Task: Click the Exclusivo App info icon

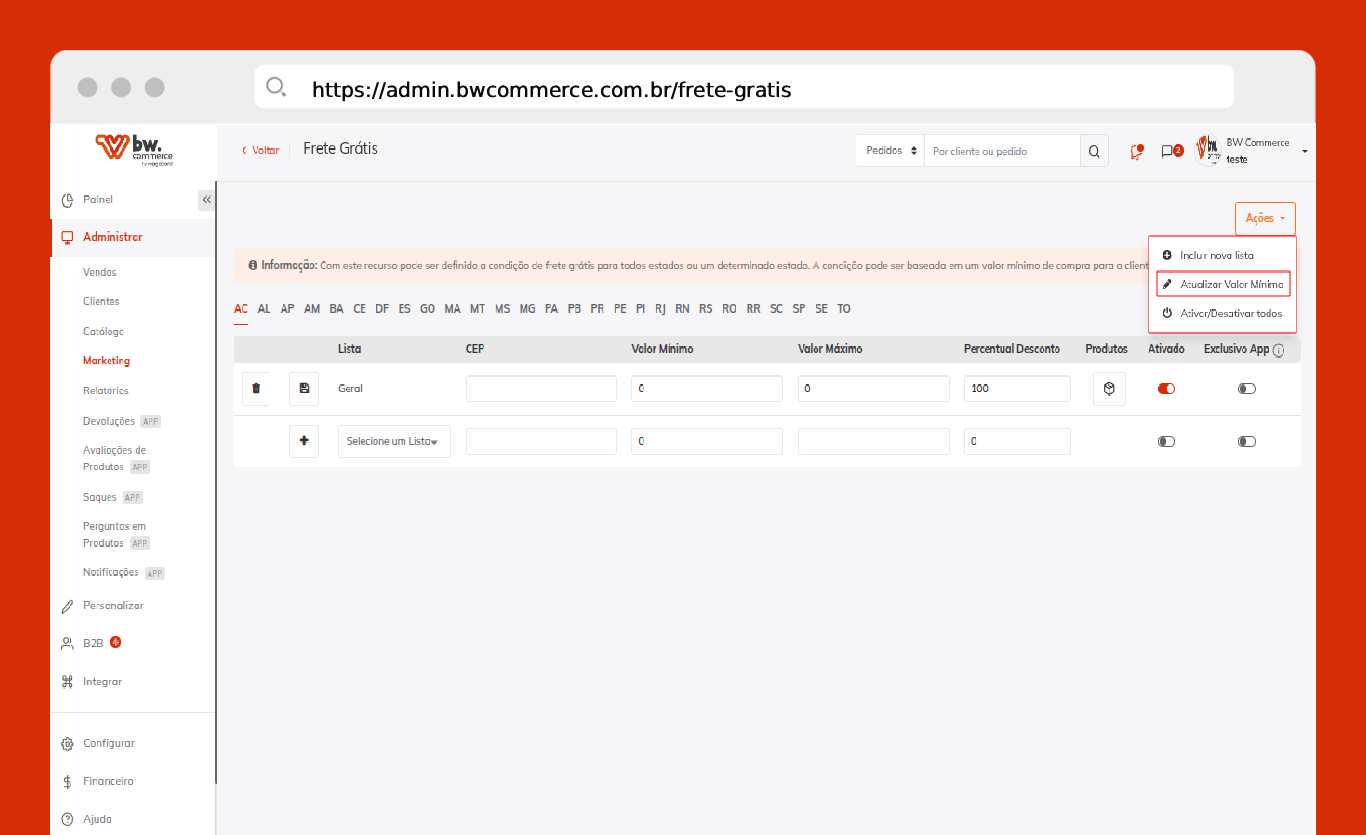Action: [1279, 350]
